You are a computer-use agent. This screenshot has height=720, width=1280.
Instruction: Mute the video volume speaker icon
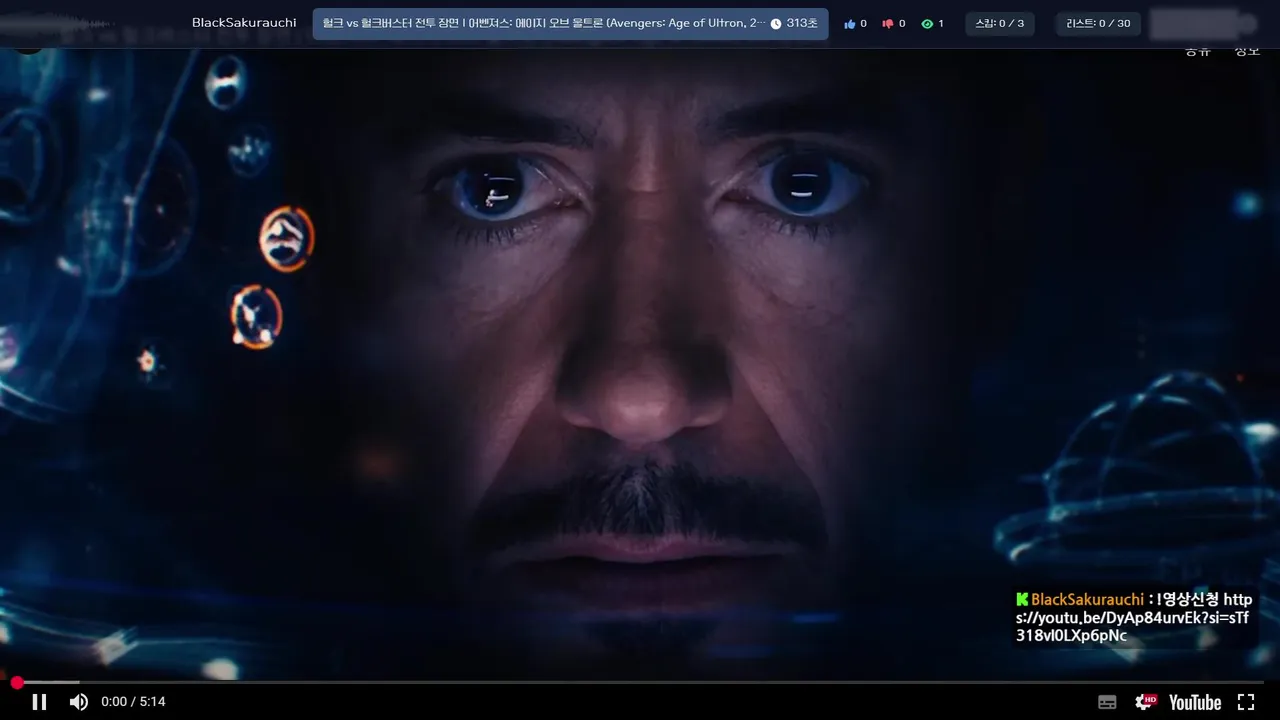tap(78, 702)
